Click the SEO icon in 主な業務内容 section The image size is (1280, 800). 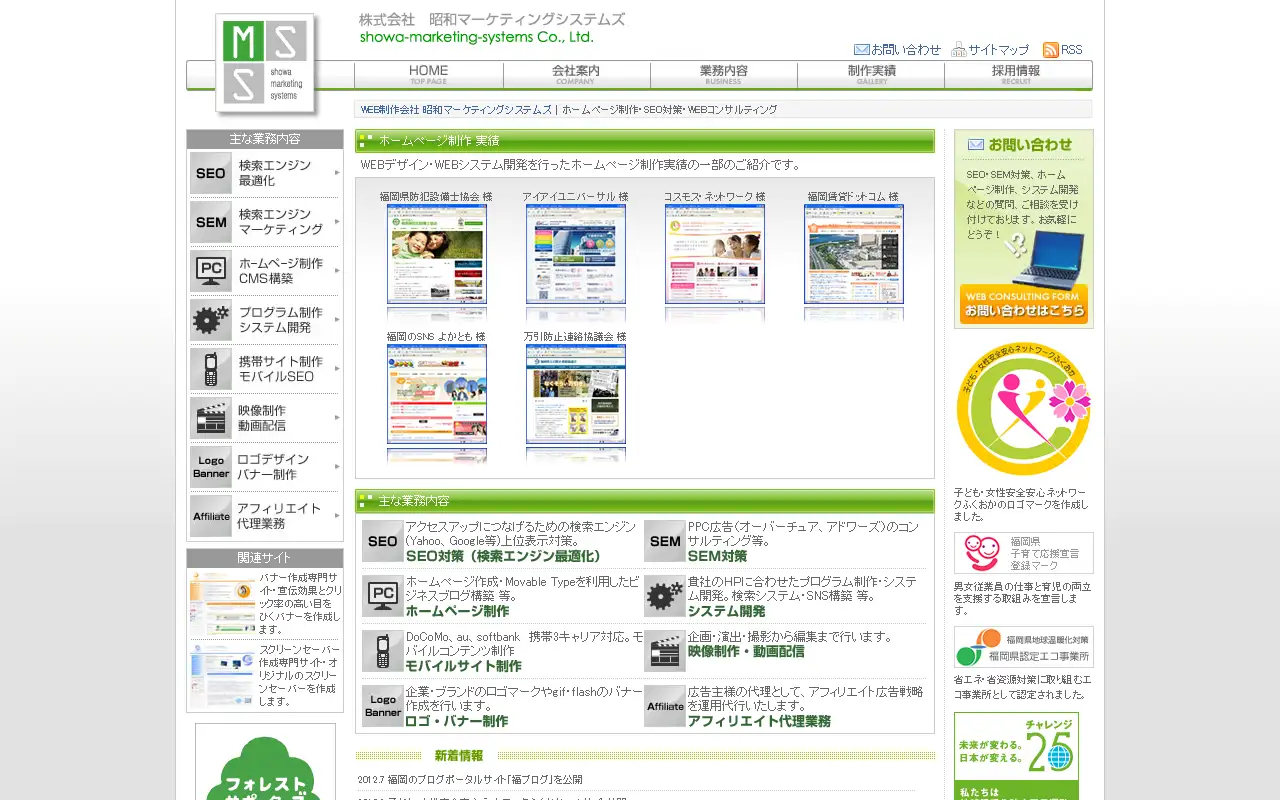[x=383, y=541]
